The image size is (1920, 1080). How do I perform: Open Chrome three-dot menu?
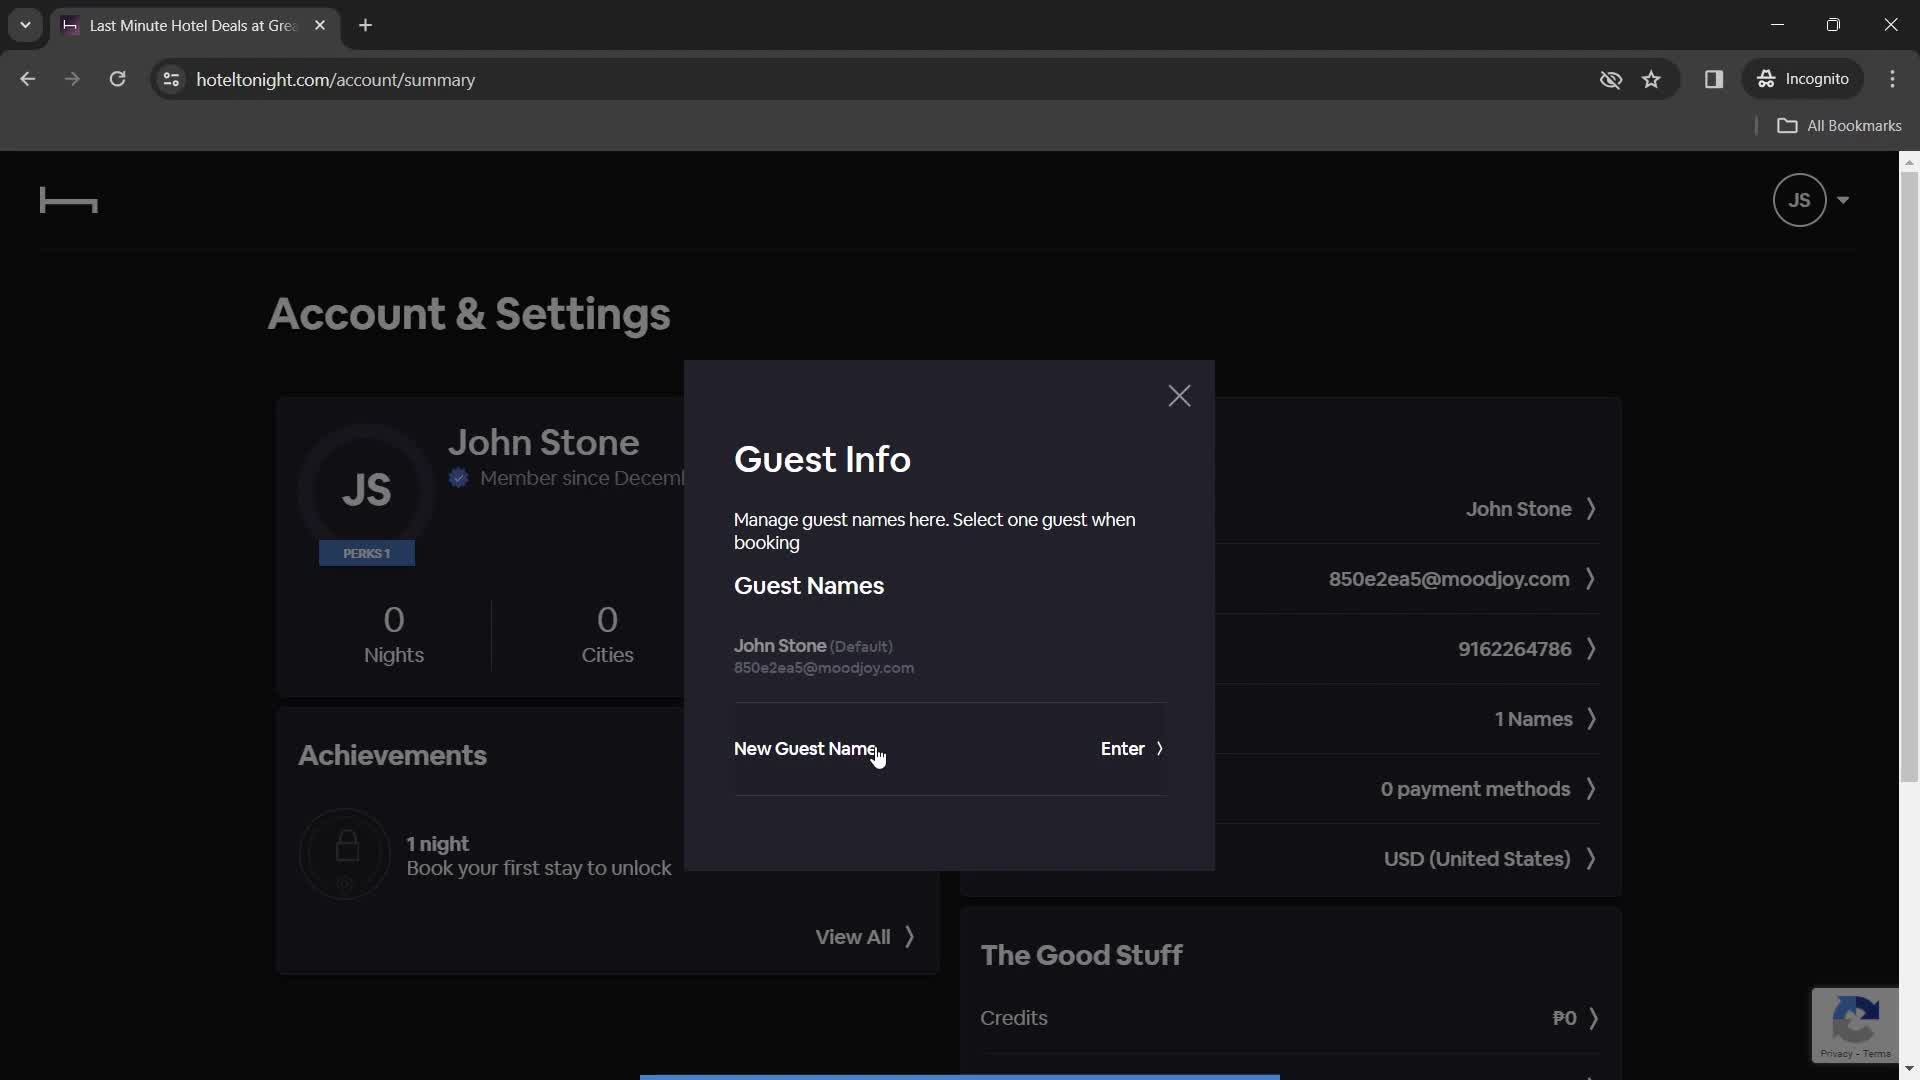click(1892, 79)
